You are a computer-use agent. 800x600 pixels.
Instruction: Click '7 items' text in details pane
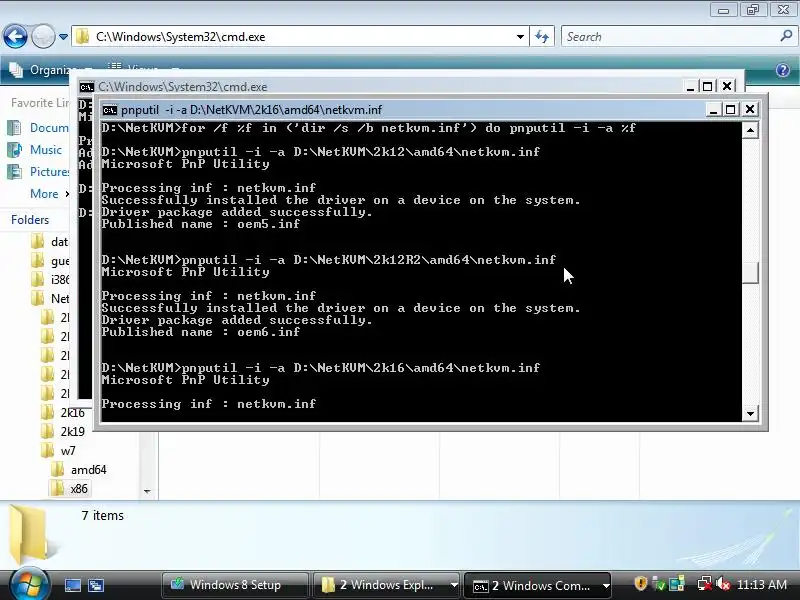point(103,516)
